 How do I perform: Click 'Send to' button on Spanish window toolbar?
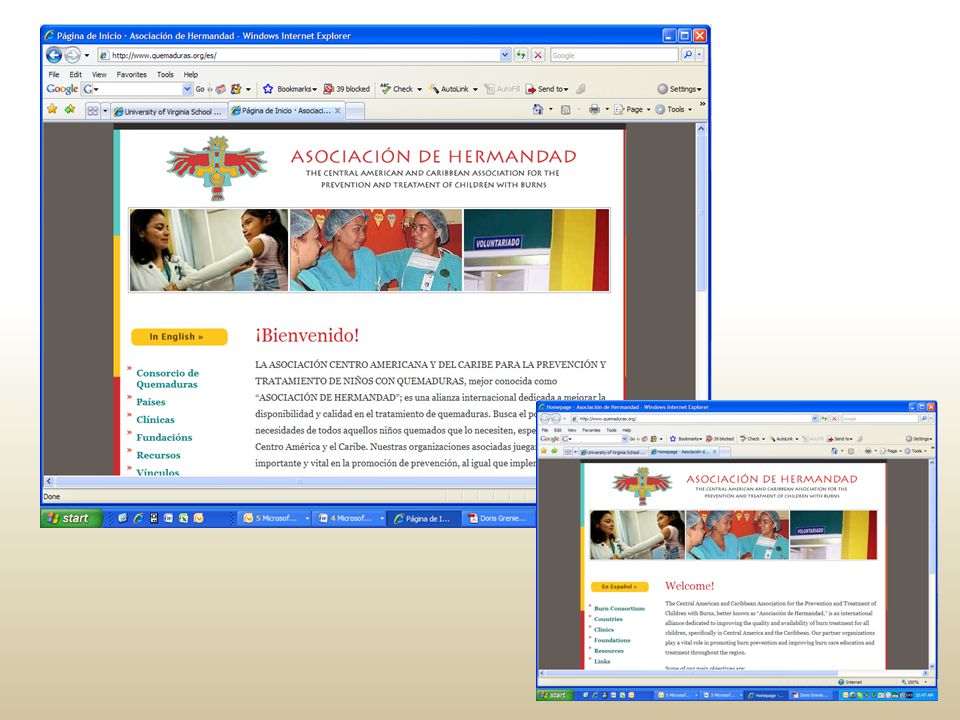pos(547,89)
